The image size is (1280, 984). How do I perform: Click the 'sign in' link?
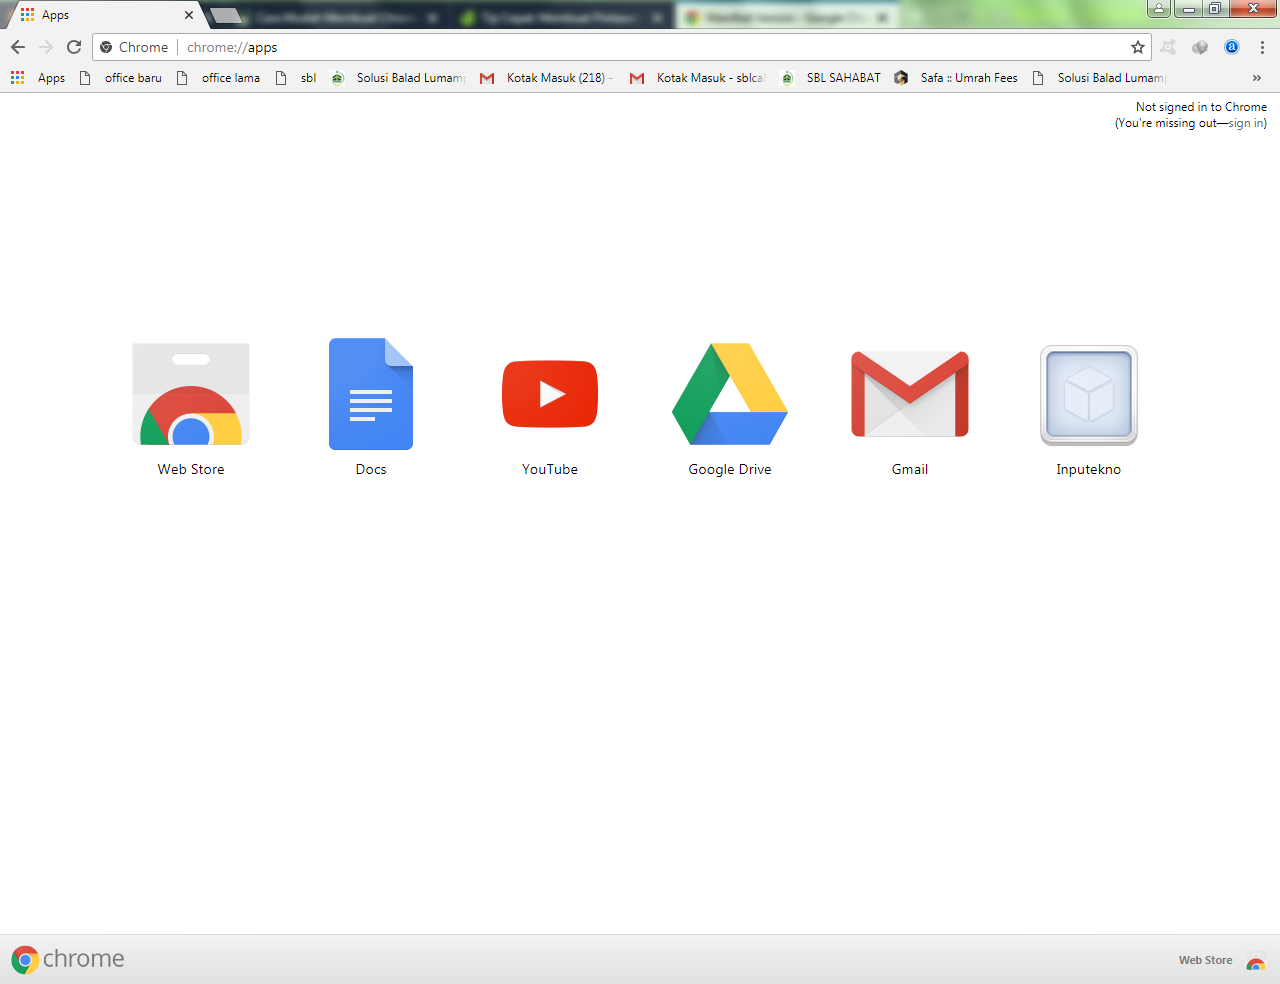click(x=1245, y=123)
